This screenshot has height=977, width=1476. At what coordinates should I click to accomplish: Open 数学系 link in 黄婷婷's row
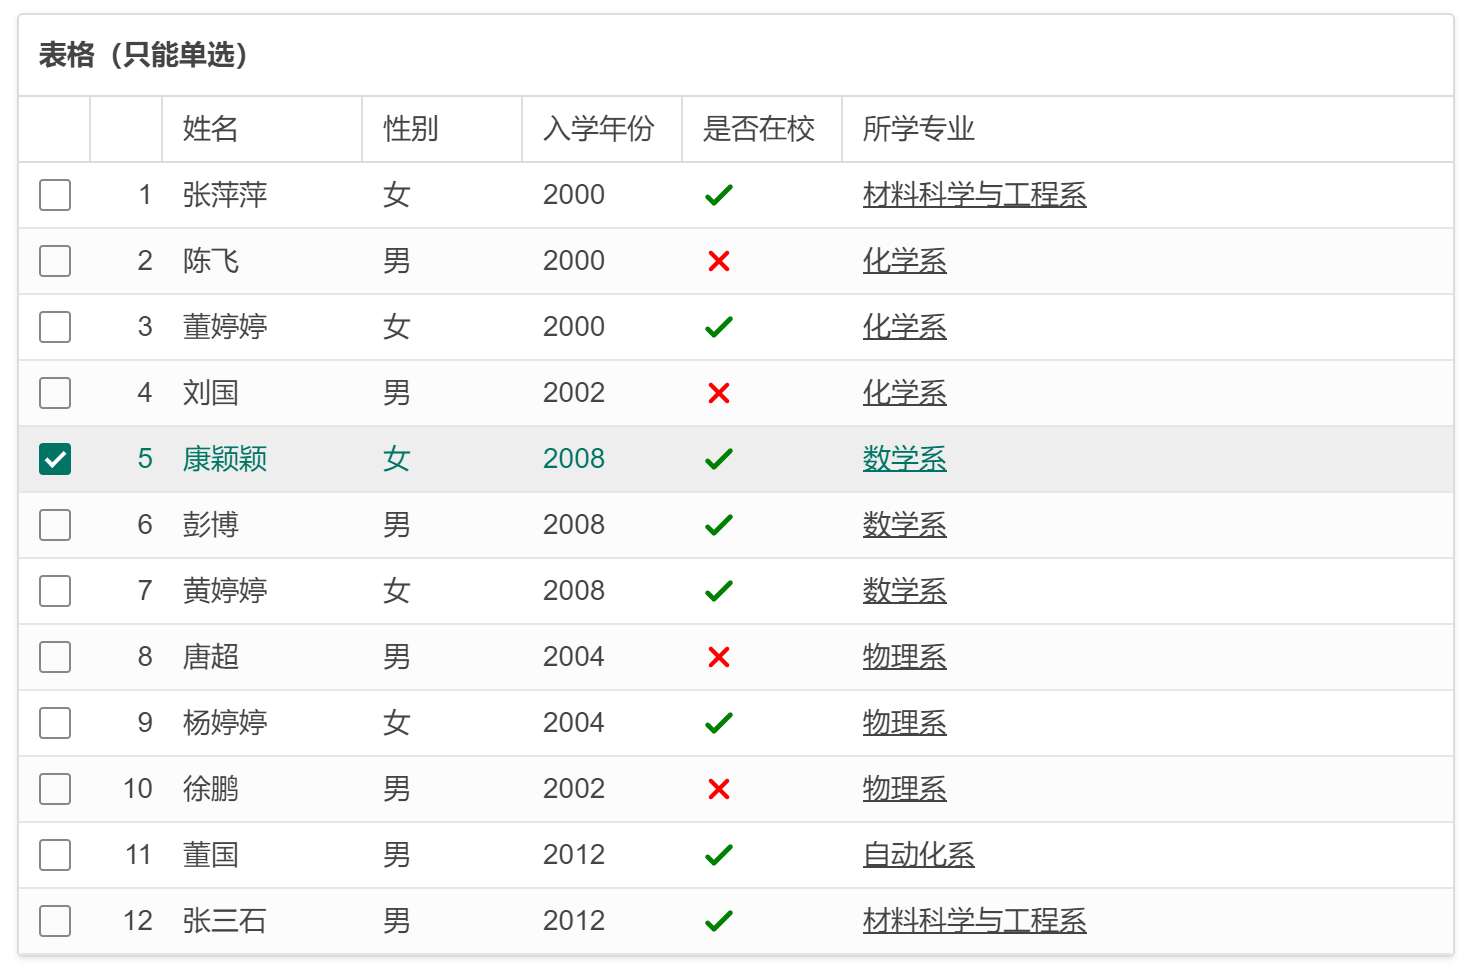point(905,591)
